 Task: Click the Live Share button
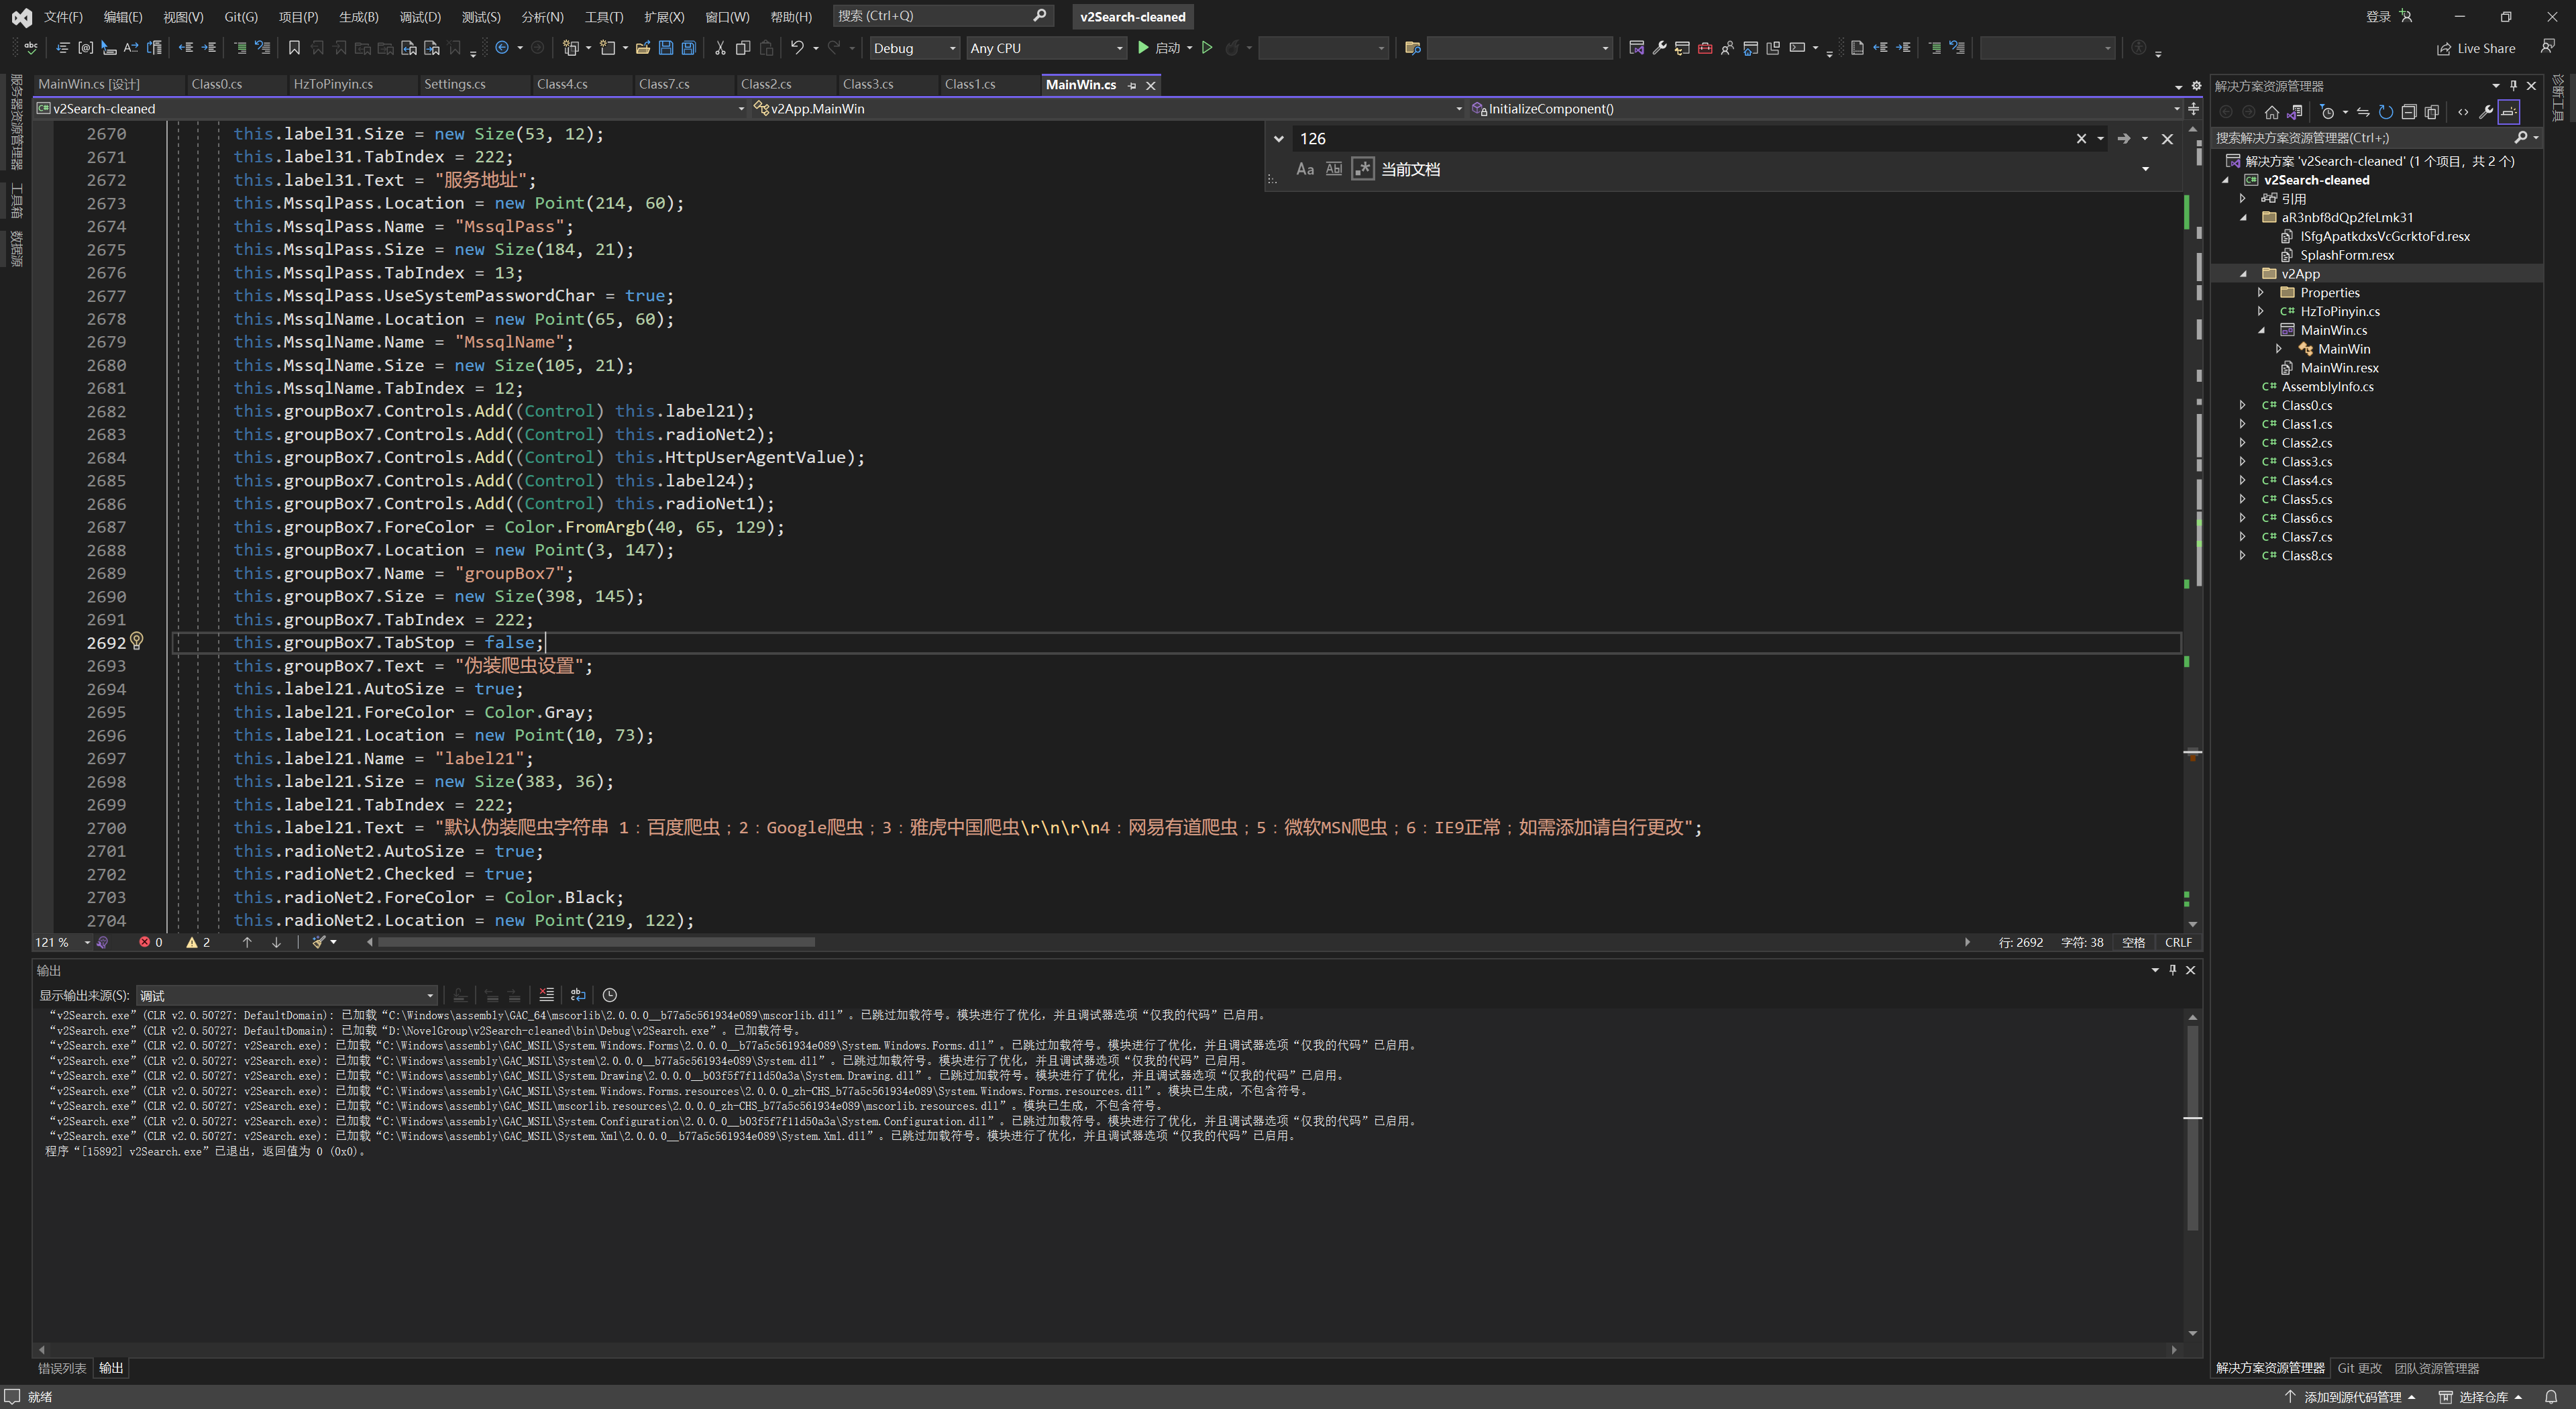(x=2476, y=48)
